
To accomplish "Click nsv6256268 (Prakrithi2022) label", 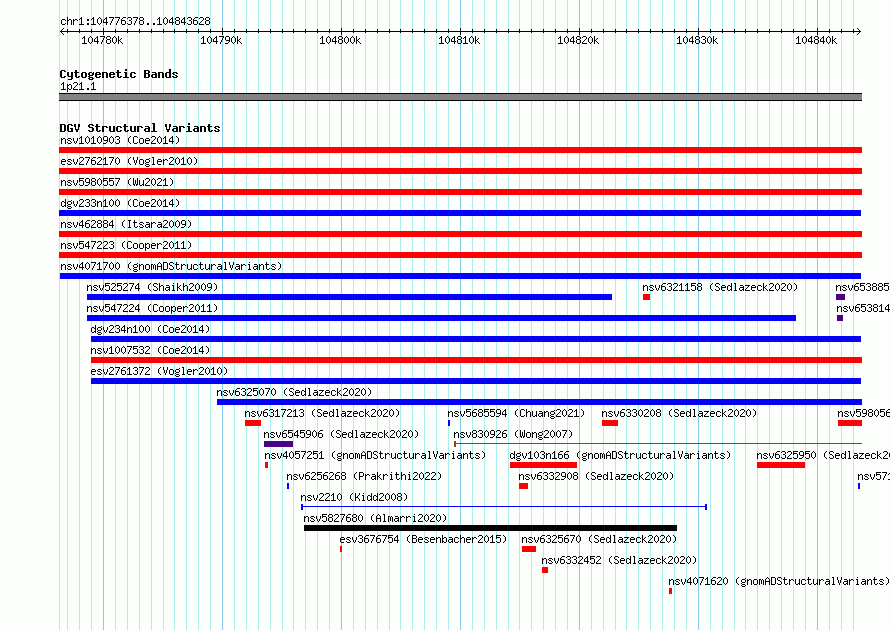I will pos(364,476).
